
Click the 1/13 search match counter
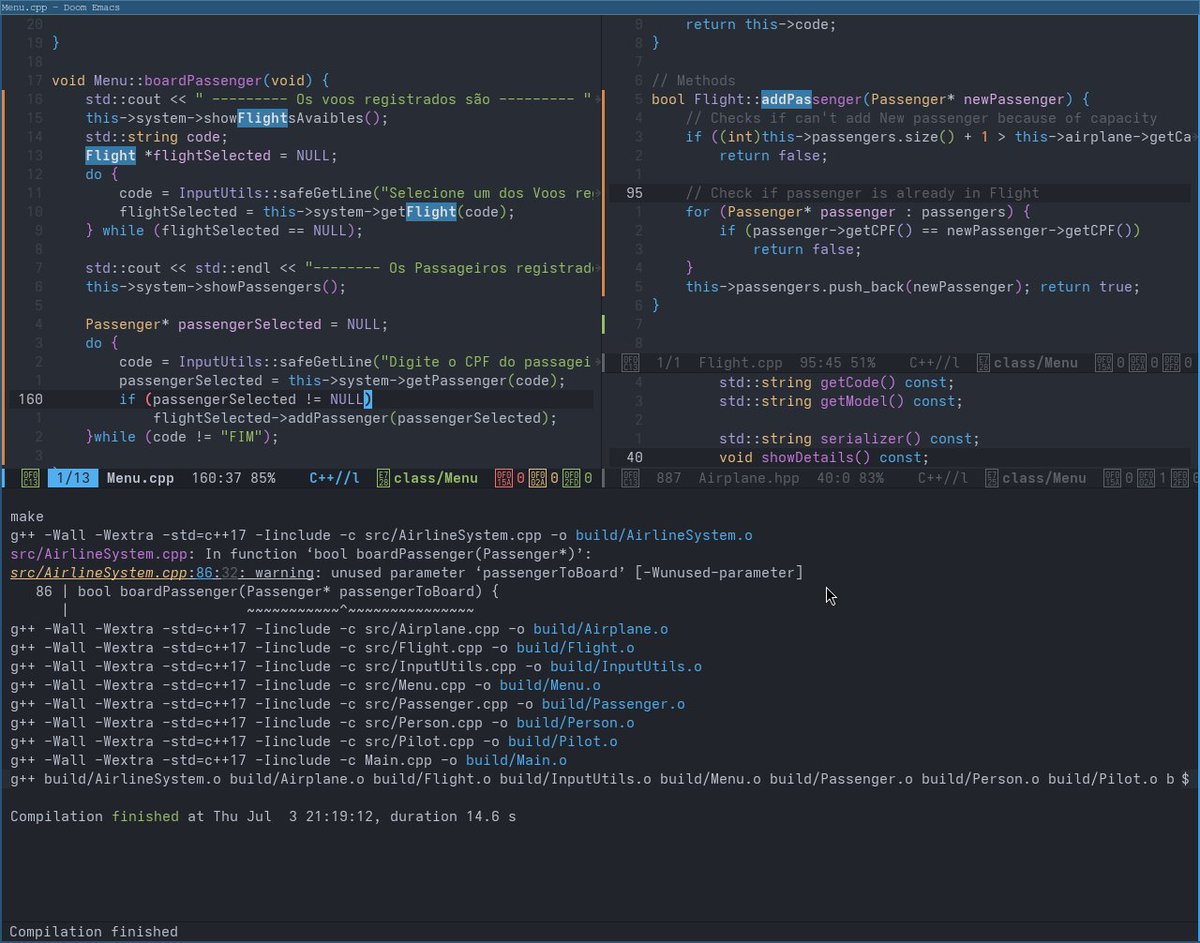pyautogui.click(x=73, y=478)
